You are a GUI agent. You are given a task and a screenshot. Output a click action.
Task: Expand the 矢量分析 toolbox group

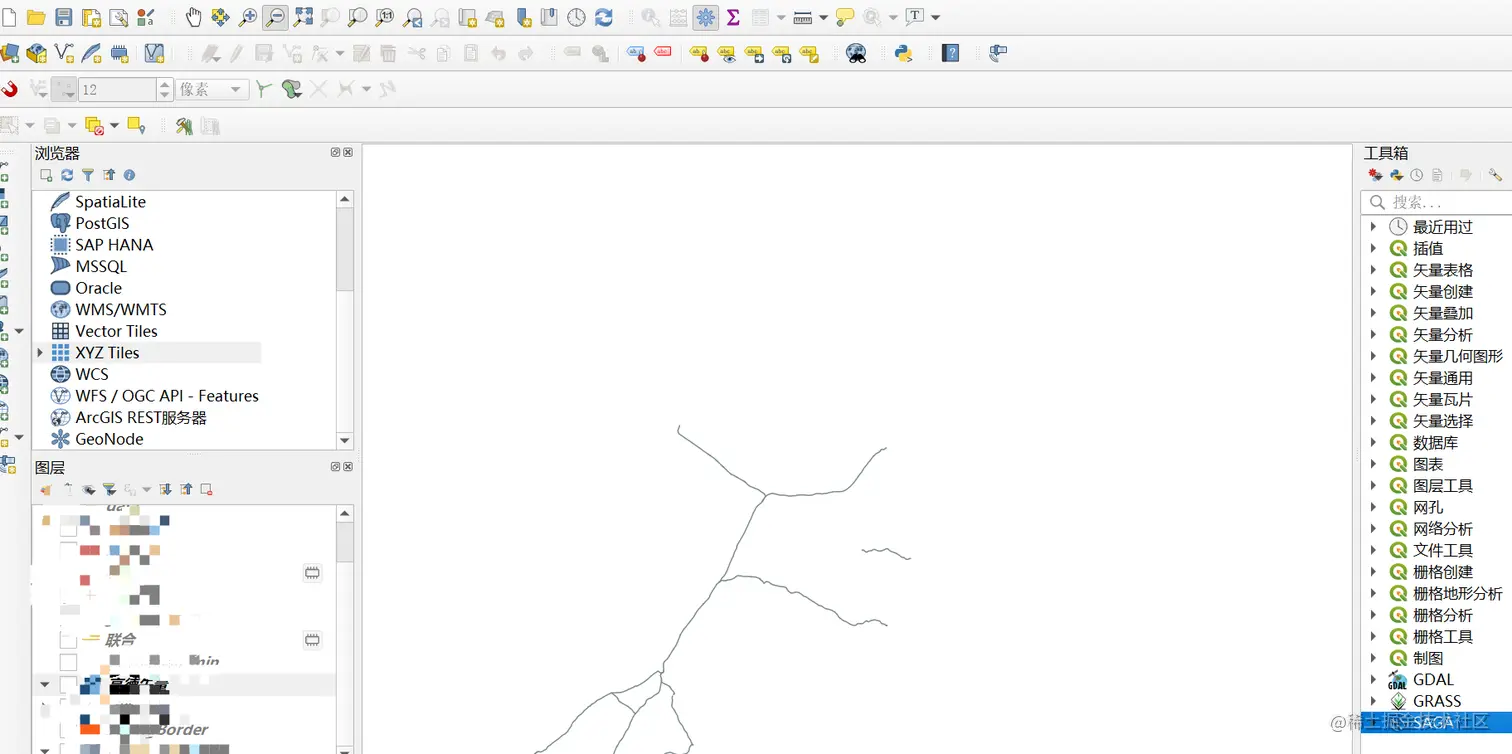tap(1374, 334)
